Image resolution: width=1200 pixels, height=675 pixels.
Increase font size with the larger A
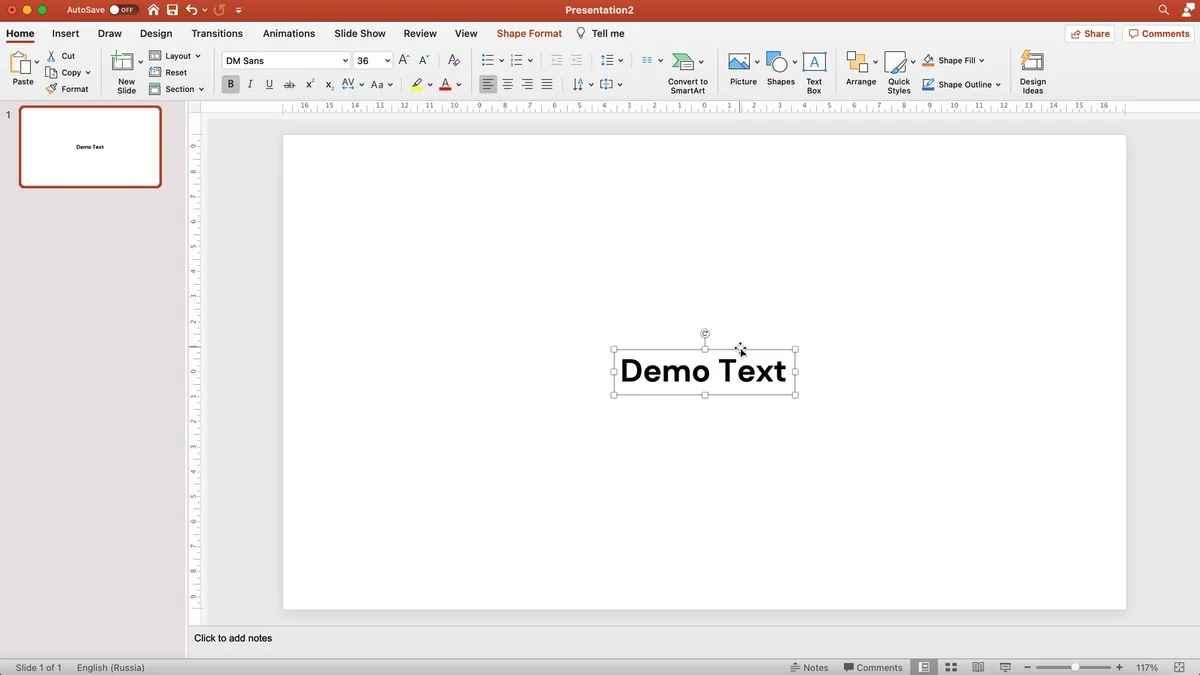404,60
